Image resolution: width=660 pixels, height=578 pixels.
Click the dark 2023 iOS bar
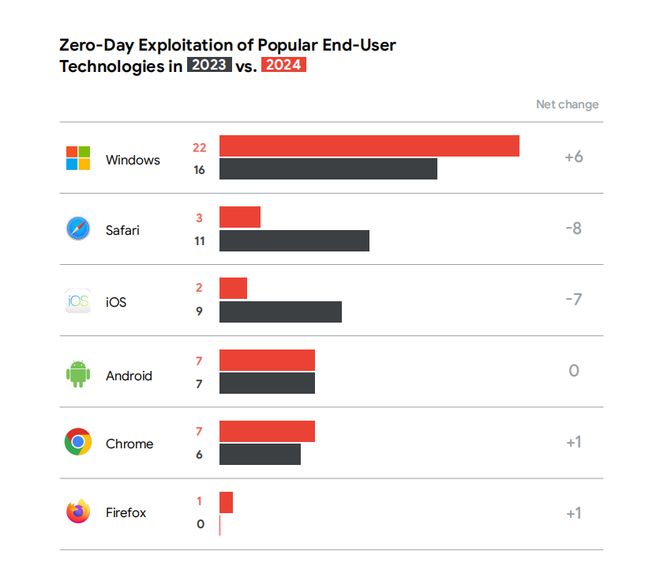click(280, 312)
